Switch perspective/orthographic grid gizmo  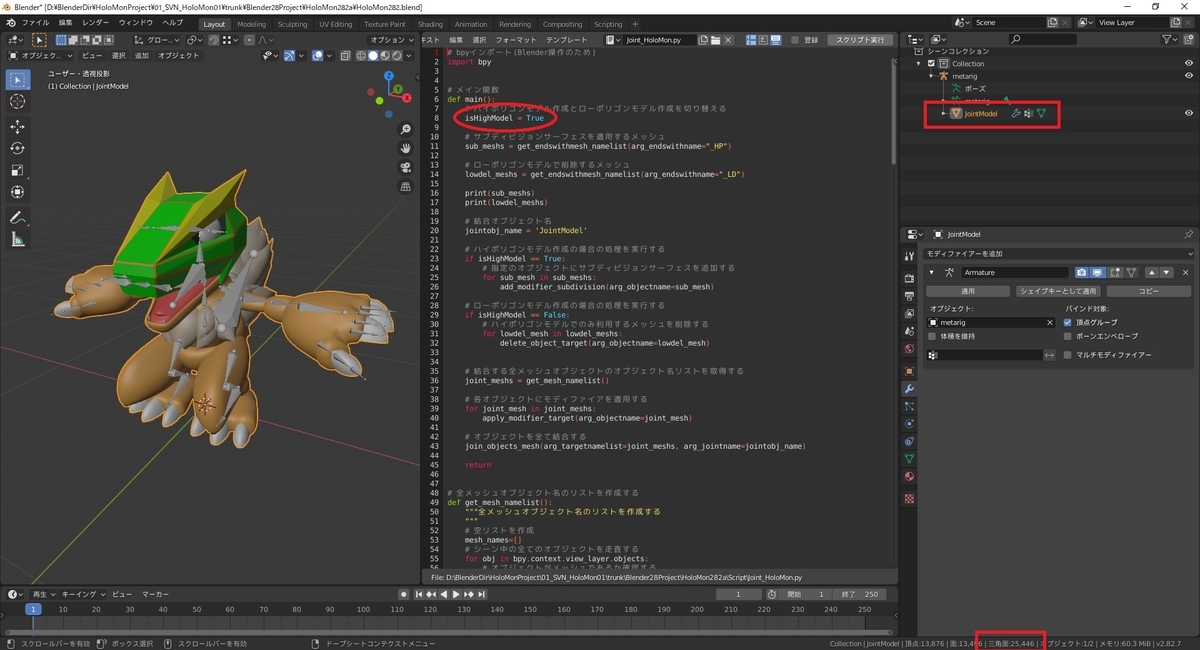click(x=406, y=186)
